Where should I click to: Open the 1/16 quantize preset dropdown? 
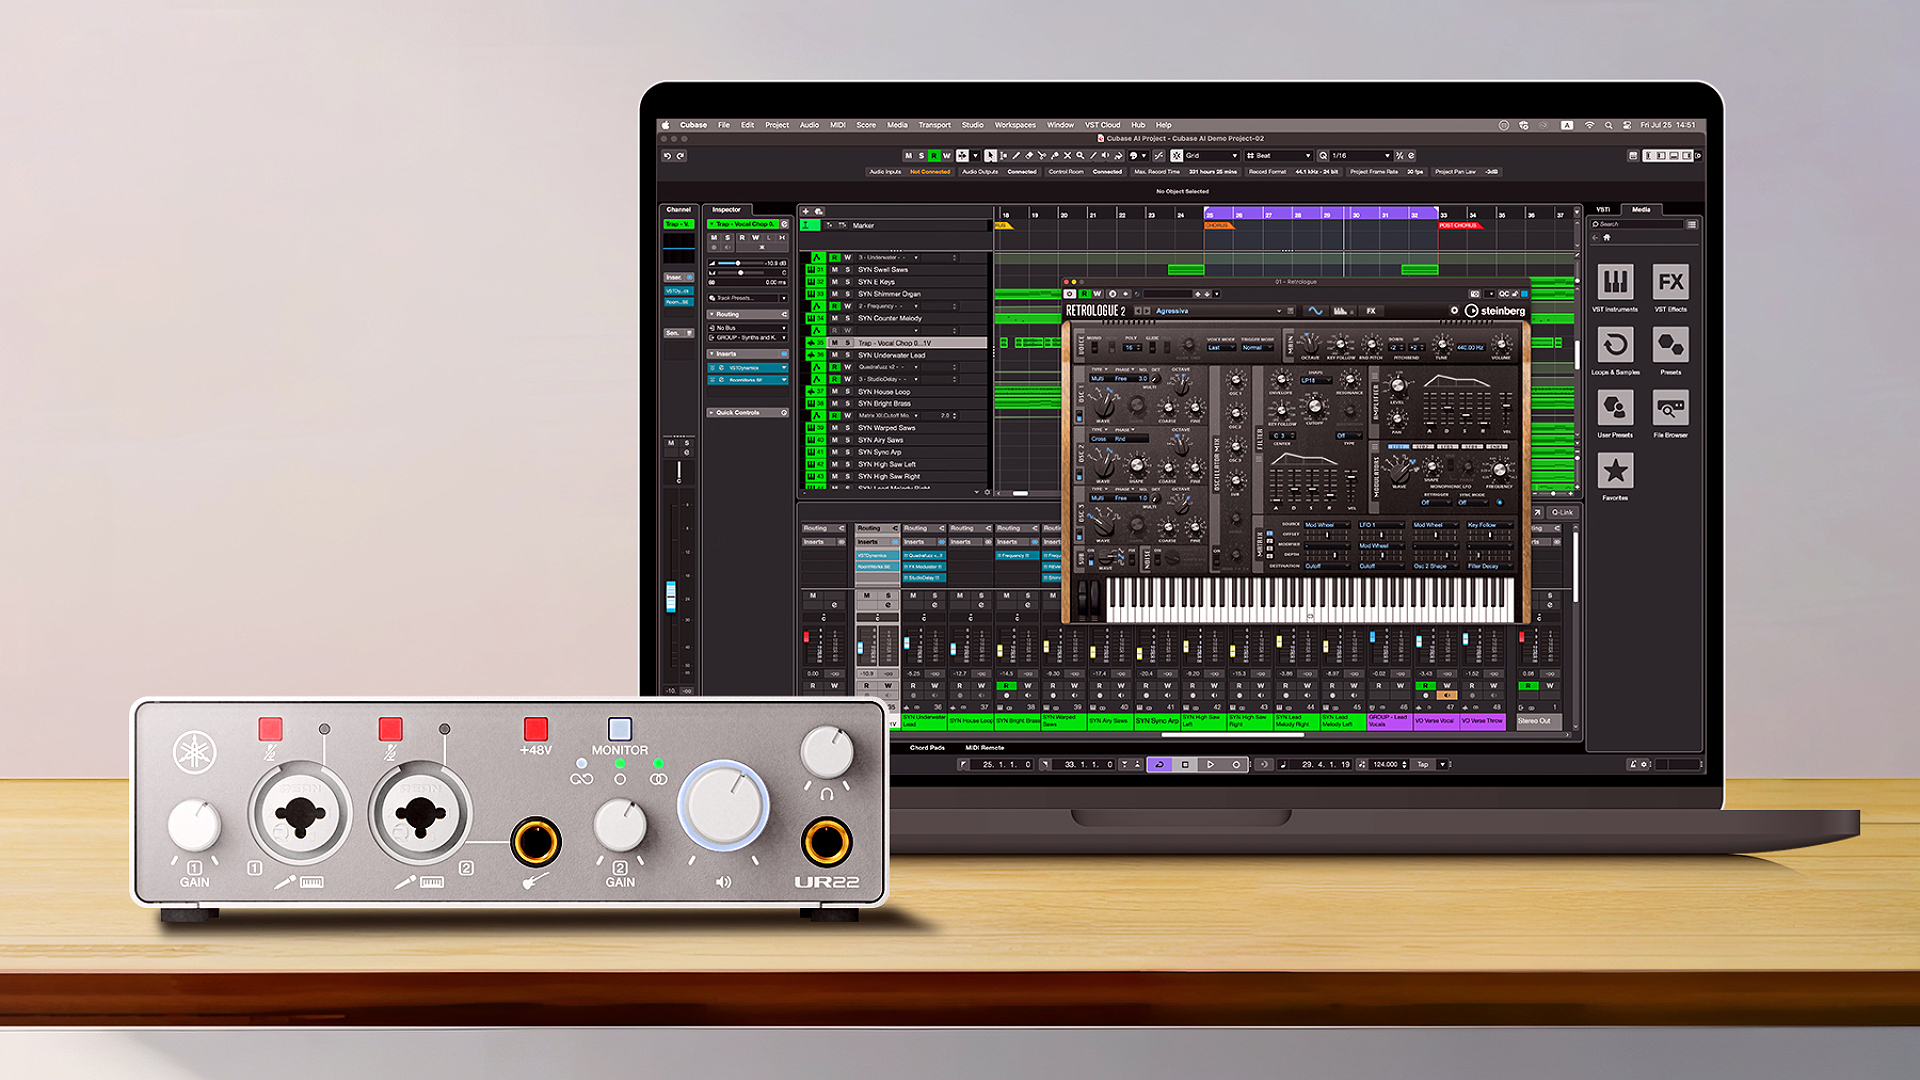click(1361, 156)
